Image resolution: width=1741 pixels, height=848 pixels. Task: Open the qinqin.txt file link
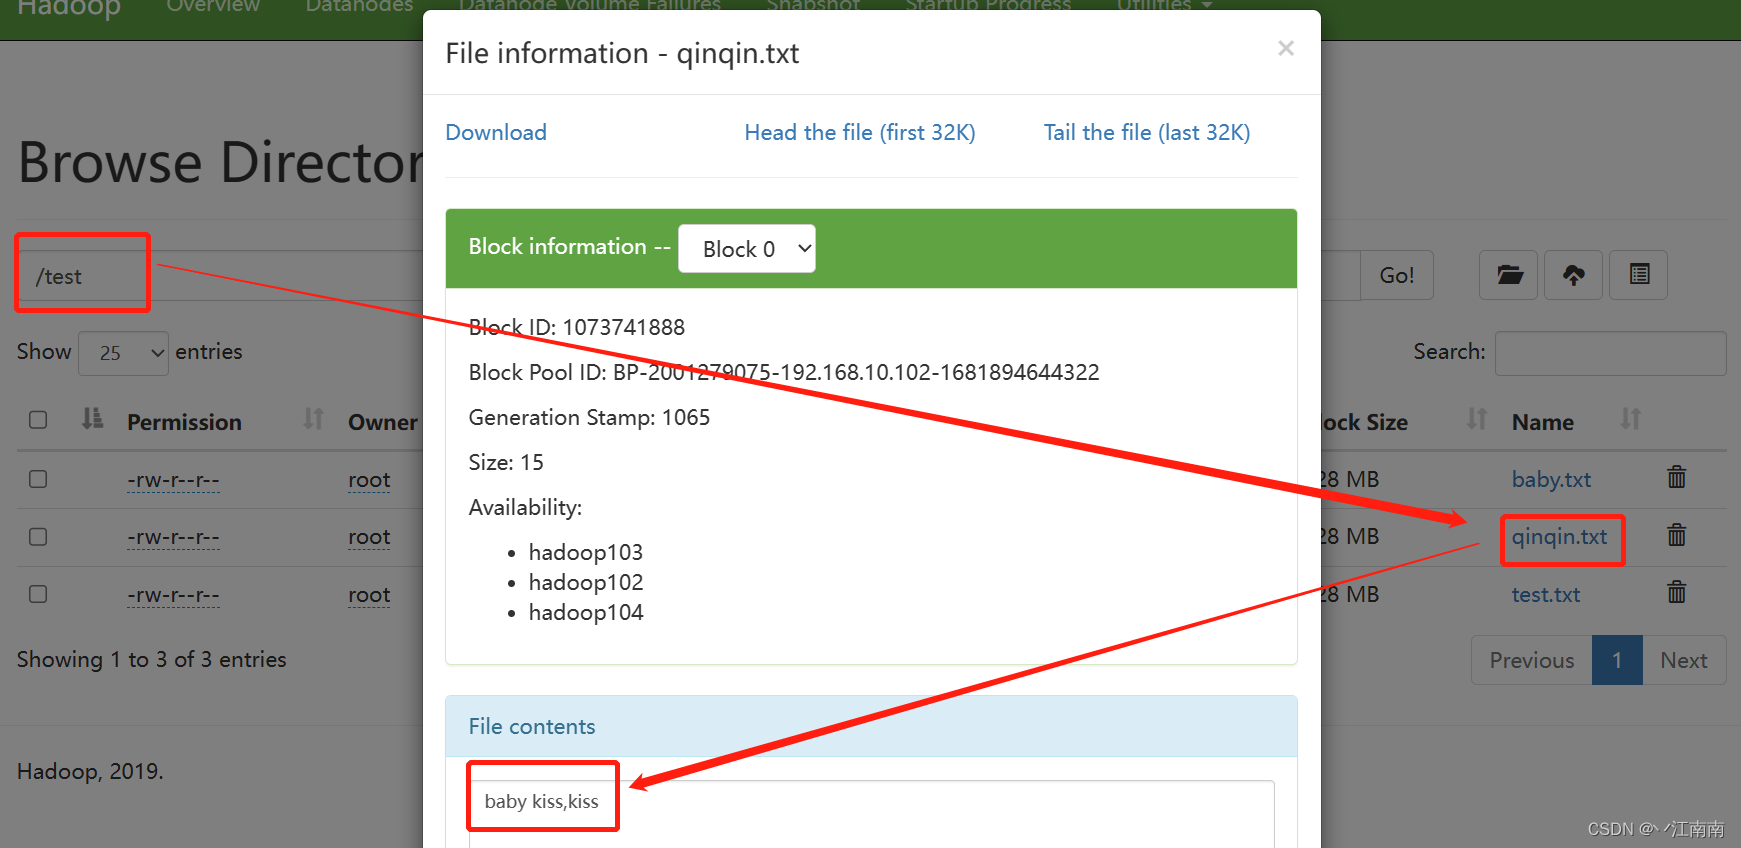(1559, 537)
